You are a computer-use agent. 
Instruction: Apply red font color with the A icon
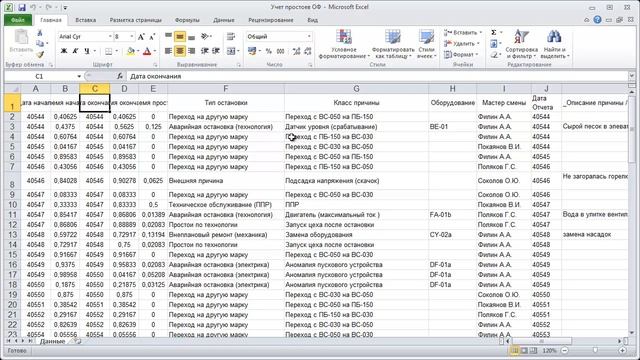[x=147, y=51]
